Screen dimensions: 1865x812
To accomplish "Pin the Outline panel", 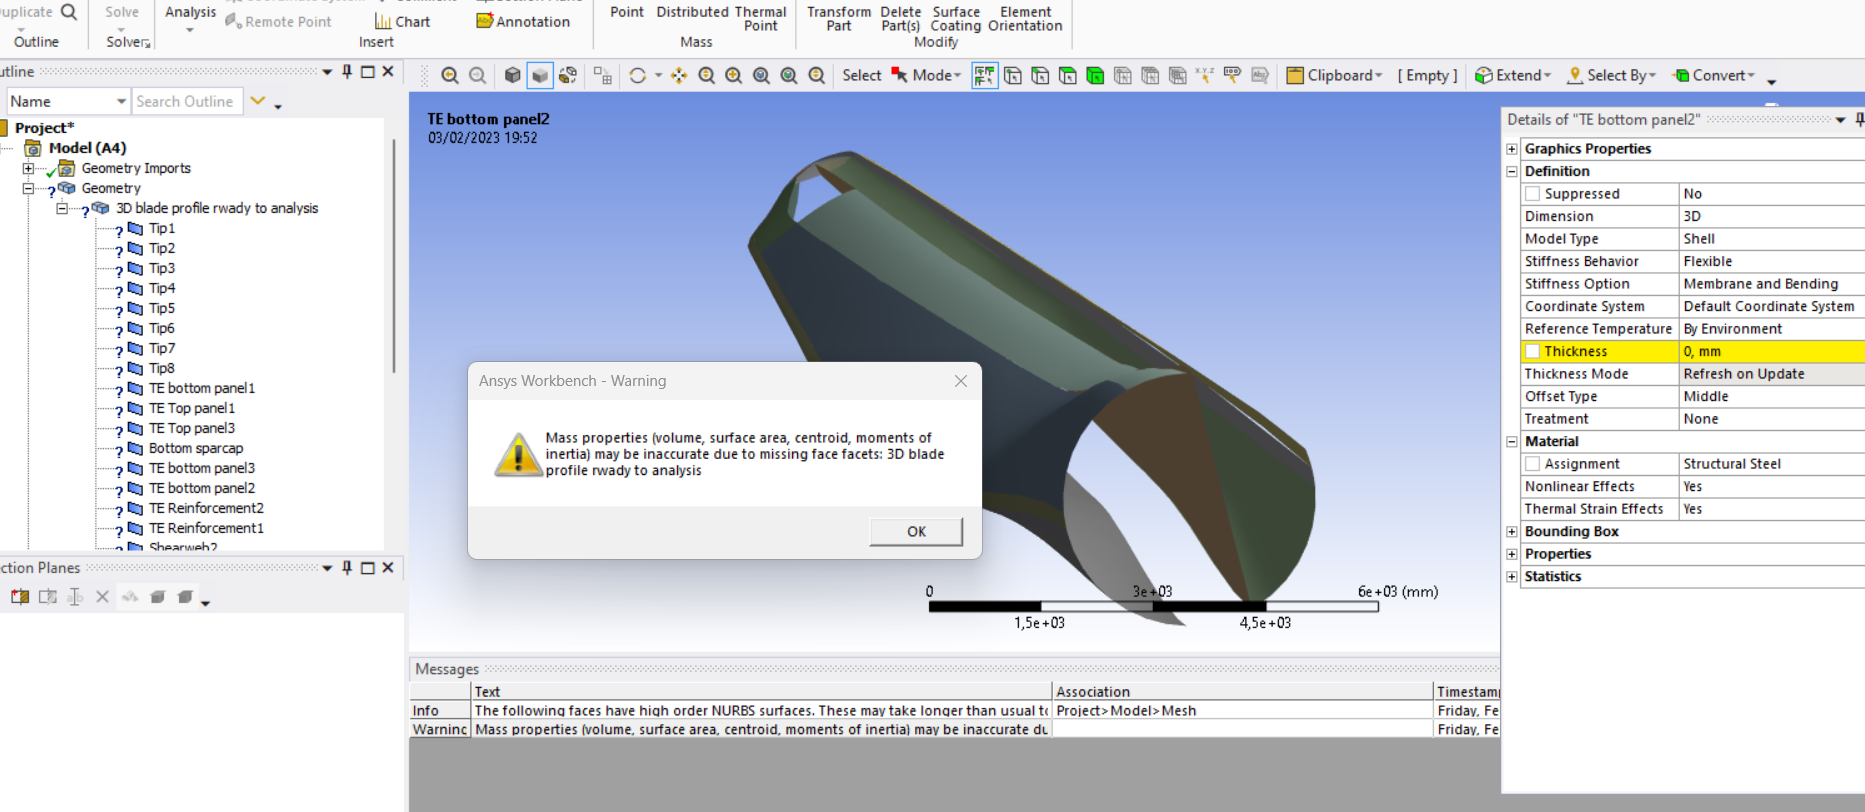I will pyautogui.click(x=347, y=71).
